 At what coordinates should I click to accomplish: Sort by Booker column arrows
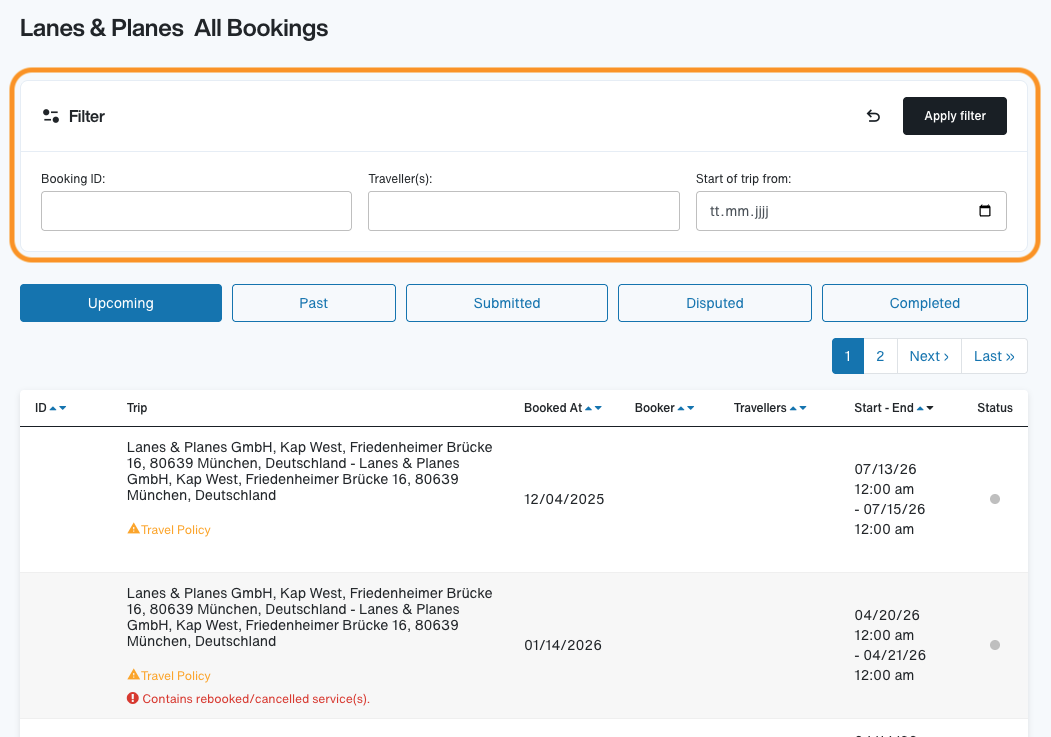coord(686,408)
